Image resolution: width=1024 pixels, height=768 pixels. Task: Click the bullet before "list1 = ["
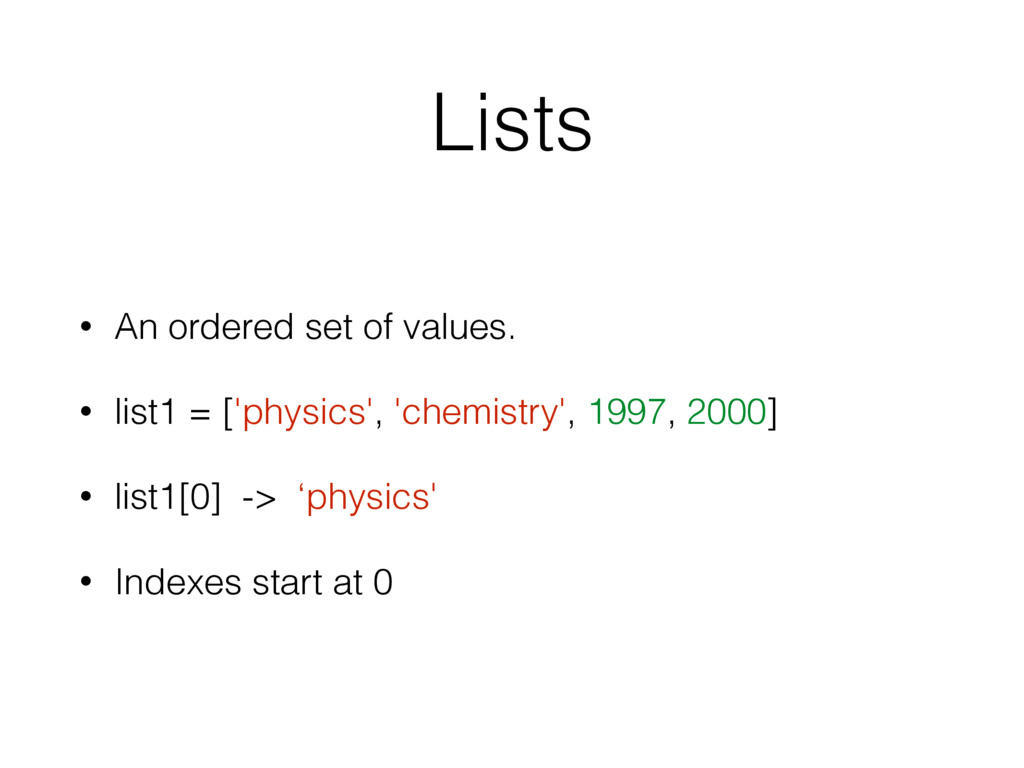point(87,412)
